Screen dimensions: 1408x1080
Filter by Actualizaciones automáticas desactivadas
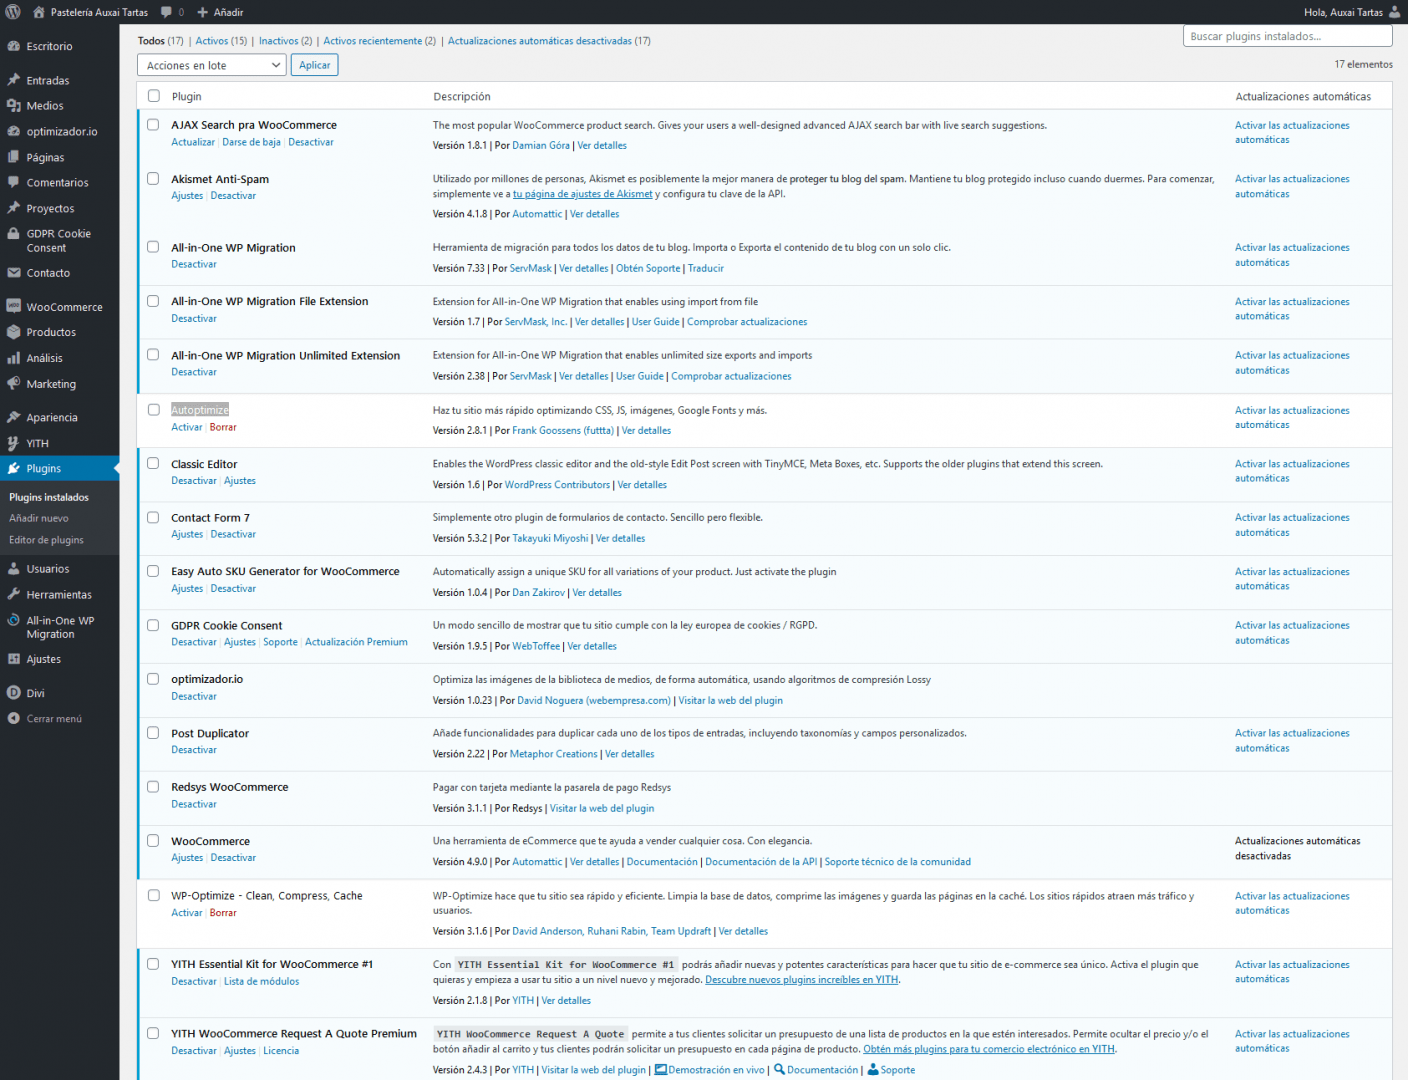coord(540,41)
